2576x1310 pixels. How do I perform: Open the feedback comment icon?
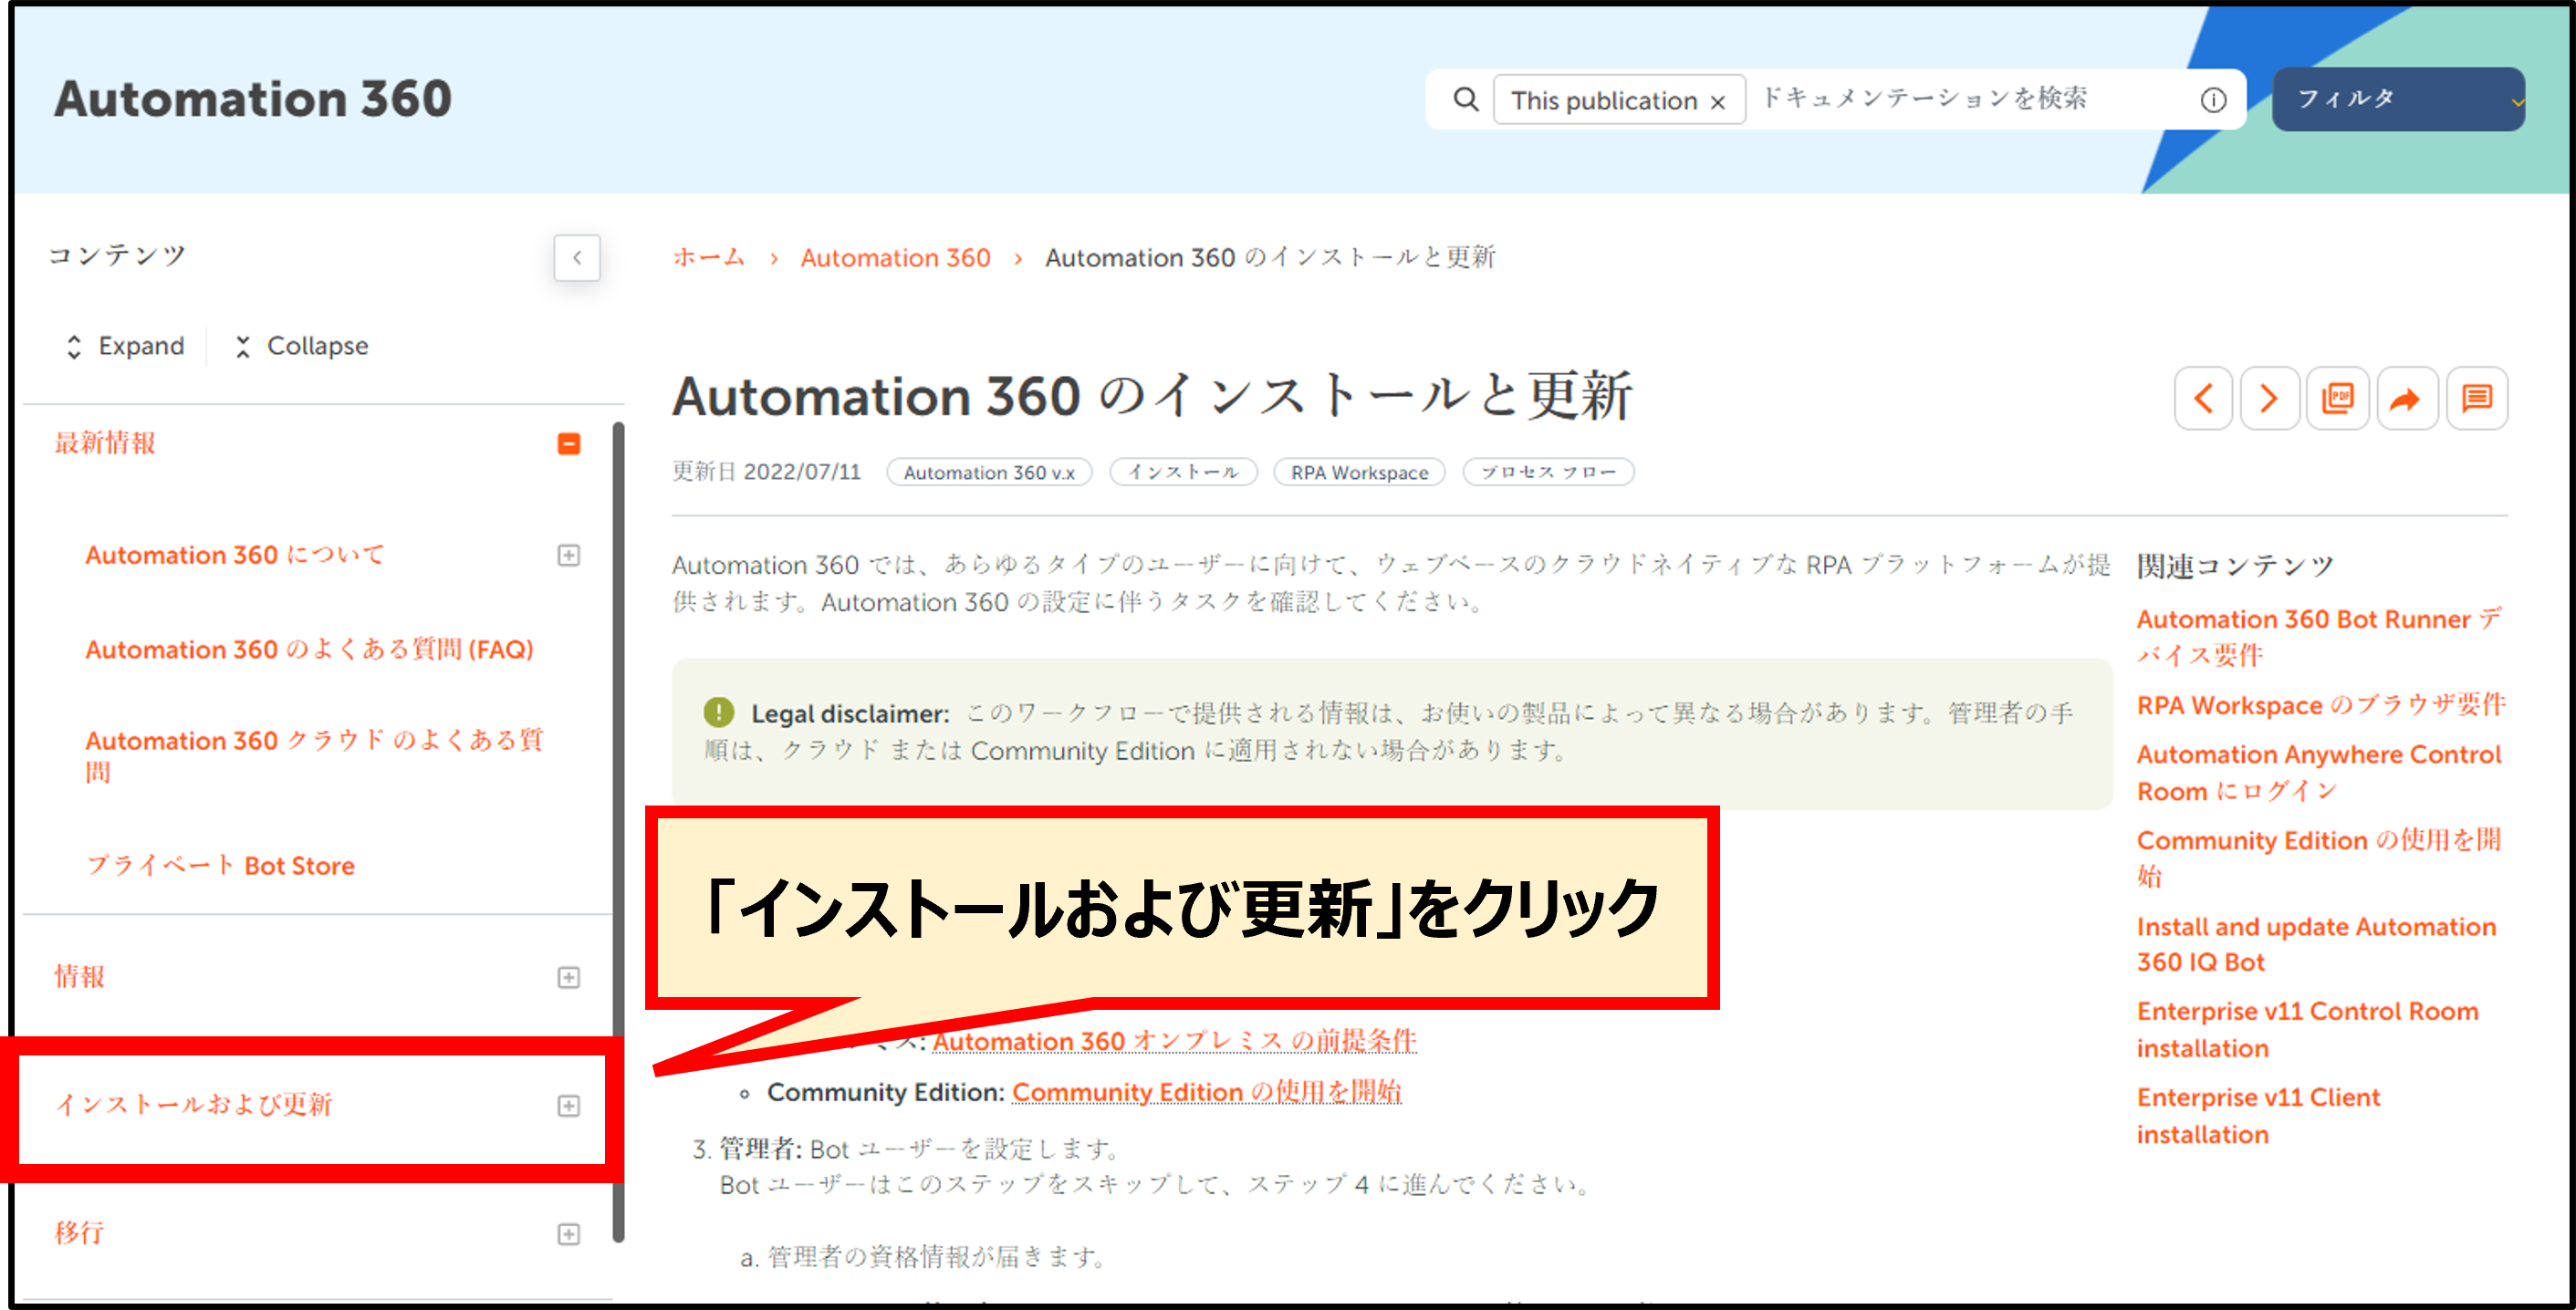coord(2476,398)
